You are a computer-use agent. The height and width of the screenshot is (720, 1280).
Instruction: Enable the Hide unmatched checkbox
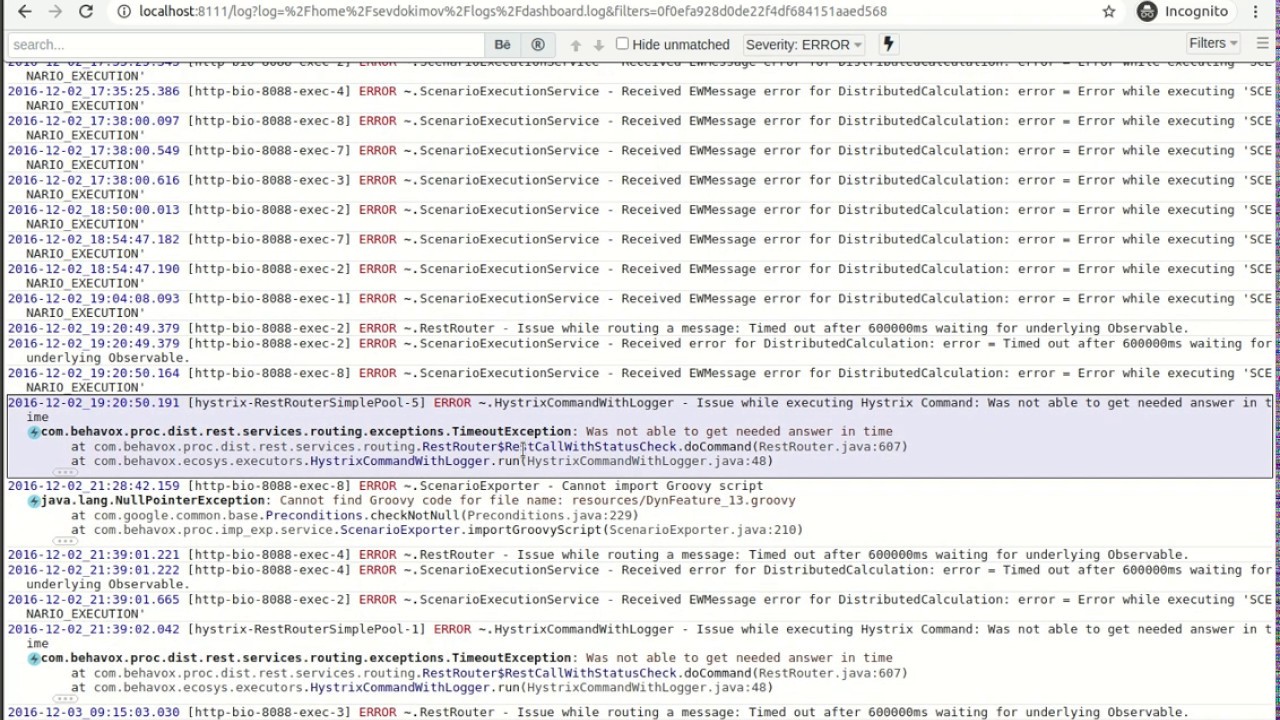tap(622, 44)
